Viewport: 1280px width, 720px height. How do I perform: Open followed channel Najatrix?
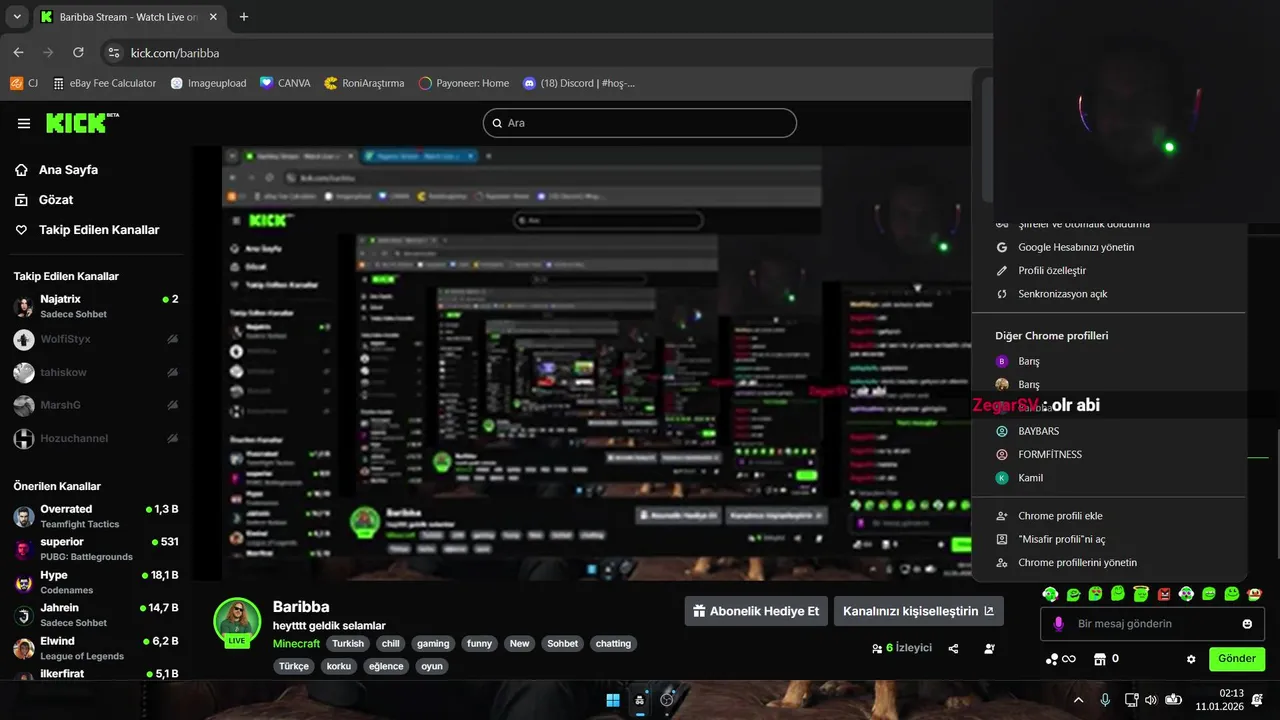tap(96, 306)
